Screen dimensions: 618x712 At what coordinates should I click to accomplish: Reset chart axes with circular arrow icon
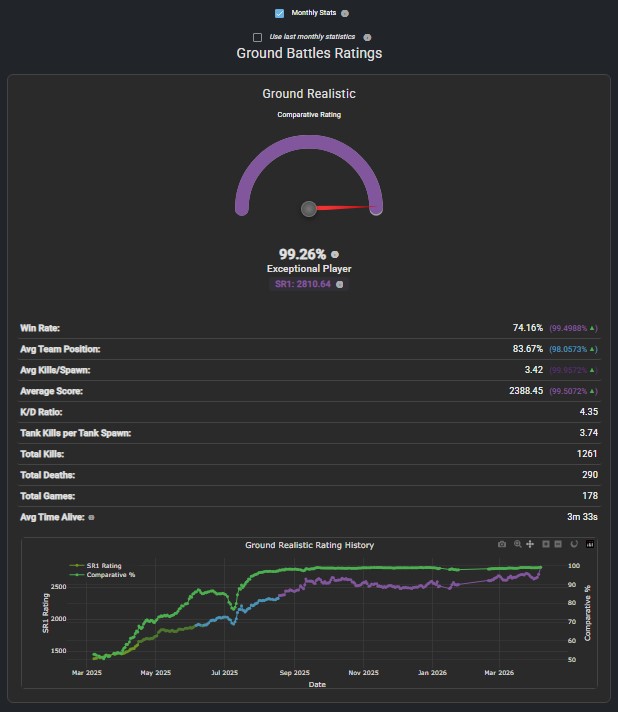point(574,544)
